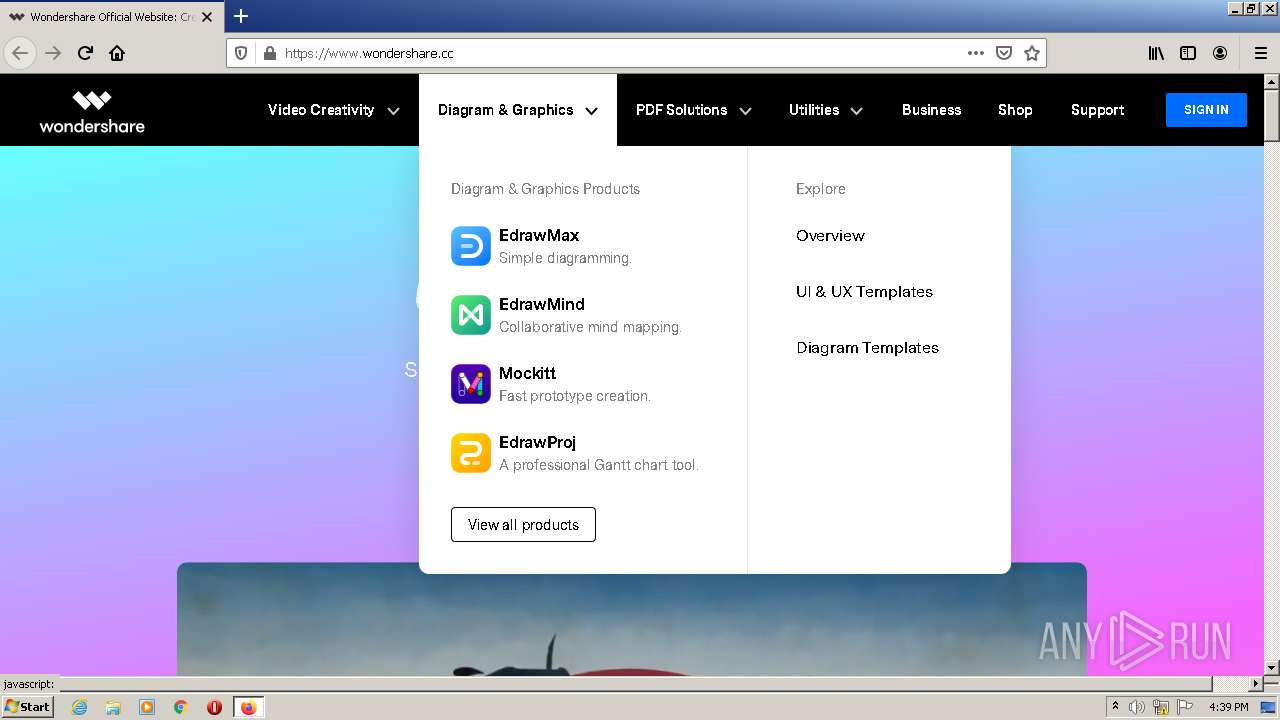Show hidden system tray icons
The image size is (1280, 720).
pyautogui.click(x=1115, y=707)
